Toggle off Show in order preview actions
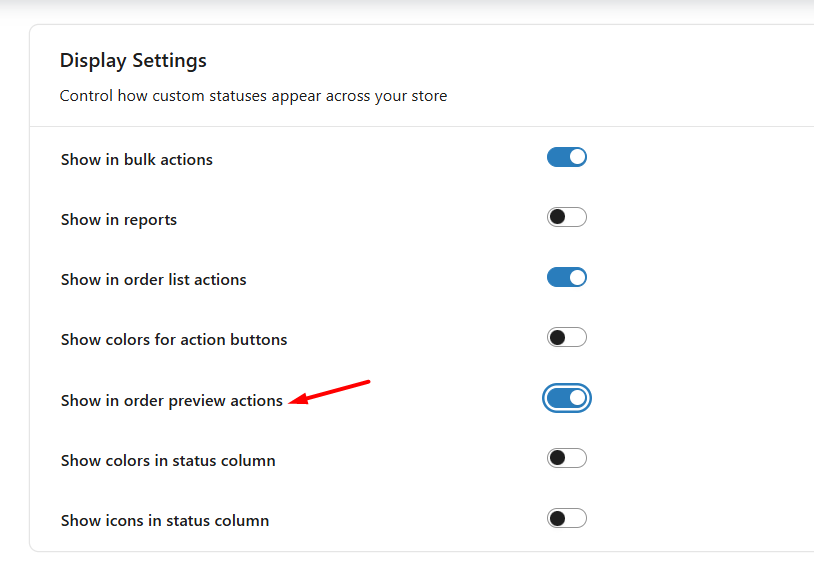The width and height of the screenshot is (814, 571). pyautogui.click(x=567, y=398)
